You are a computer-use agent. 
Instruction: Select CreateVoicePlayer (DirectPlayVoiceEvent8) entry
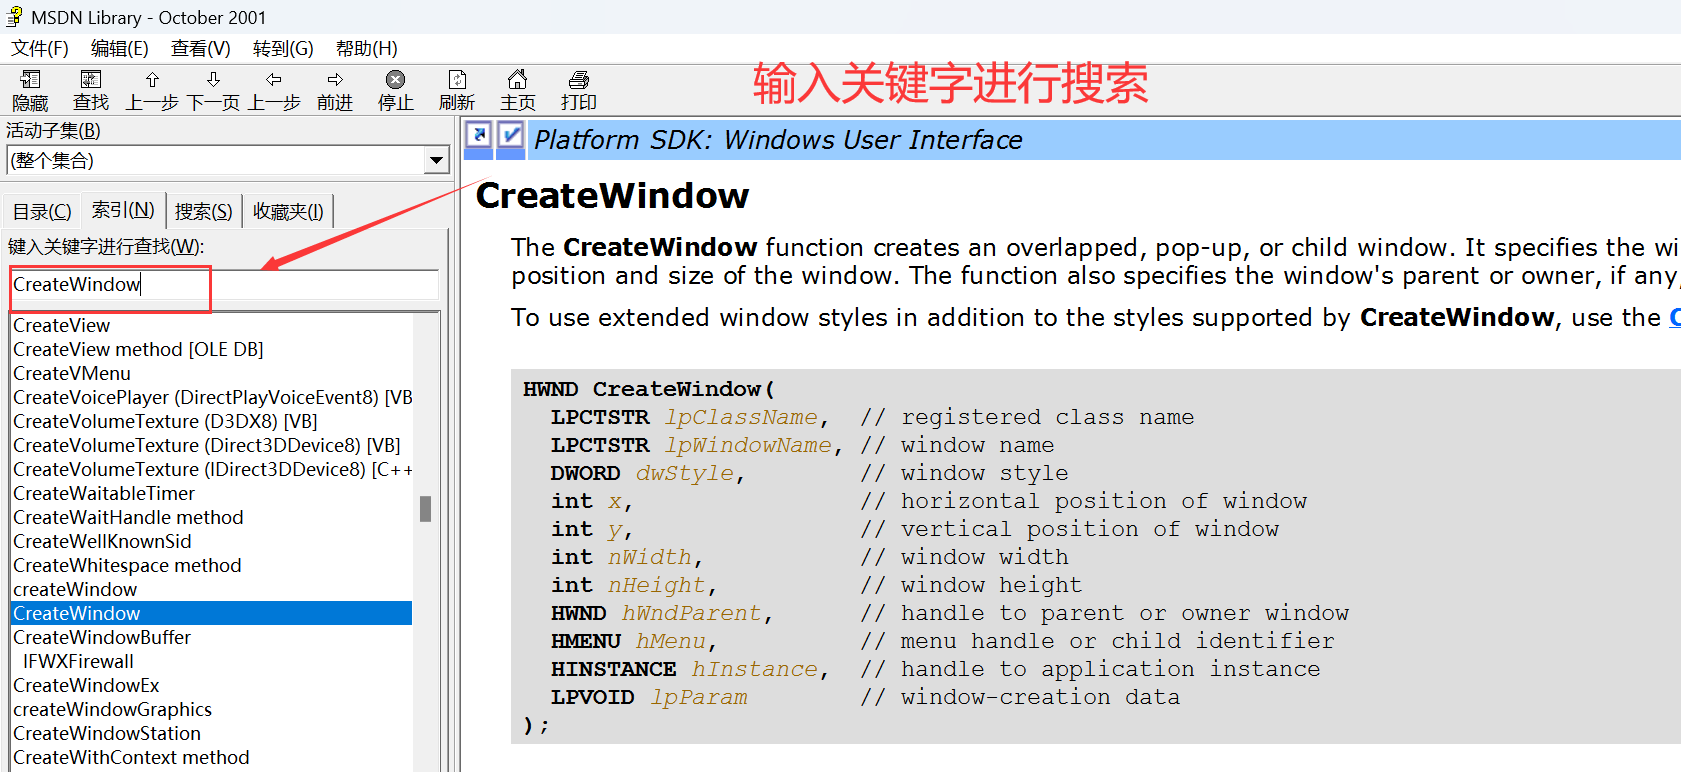click(x=212, y=397)
